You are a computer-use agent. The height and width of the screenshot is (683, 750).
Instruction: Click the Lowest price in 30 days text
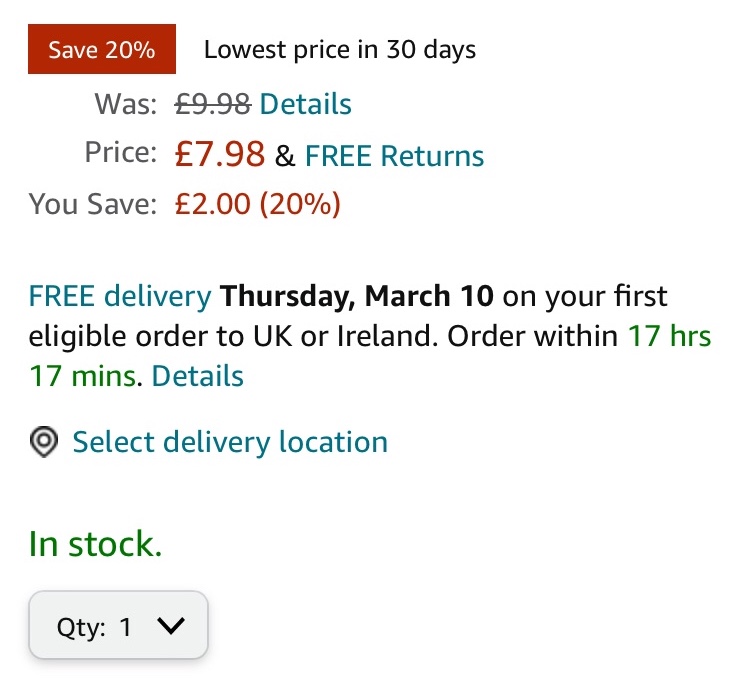[x=340, y=50]
